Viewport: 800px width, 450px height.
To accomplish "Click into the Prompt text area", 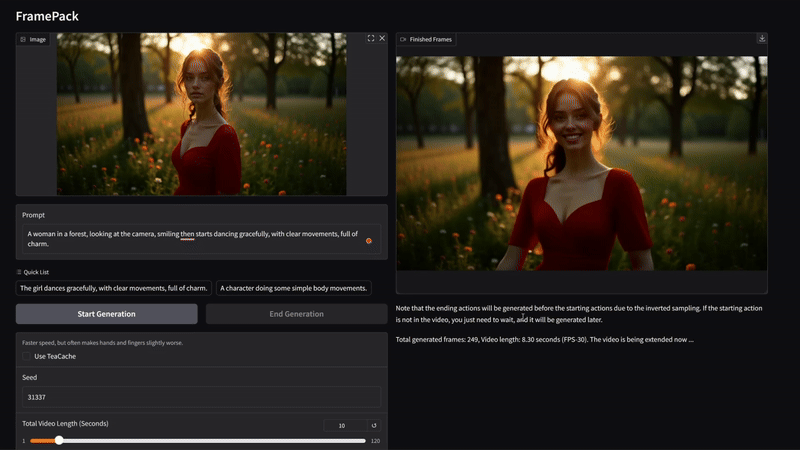I will click(x=202, y=239).
